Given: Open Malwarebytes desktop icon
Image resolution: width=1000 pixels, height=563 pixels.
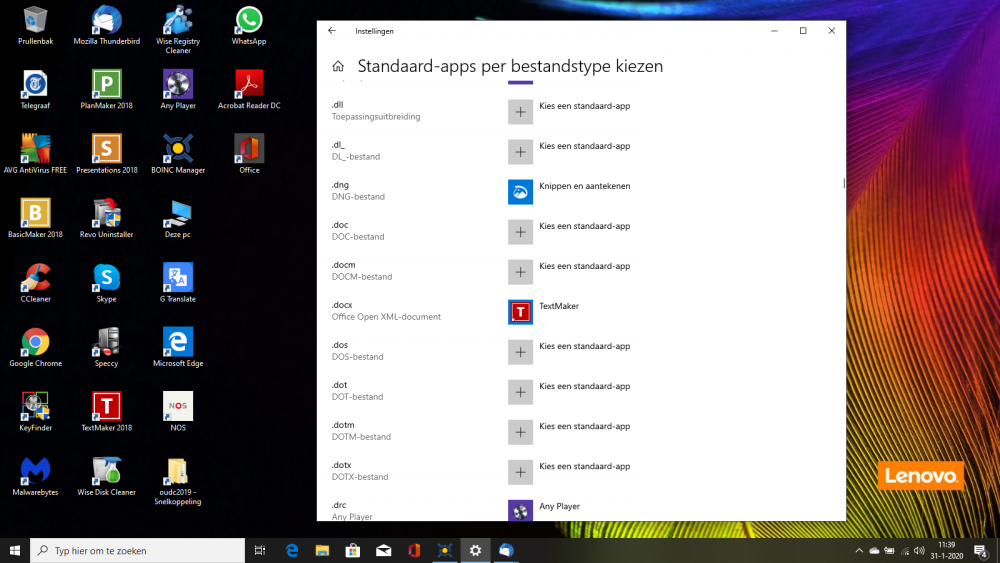Looking at the screenshot, I should 36,471.
